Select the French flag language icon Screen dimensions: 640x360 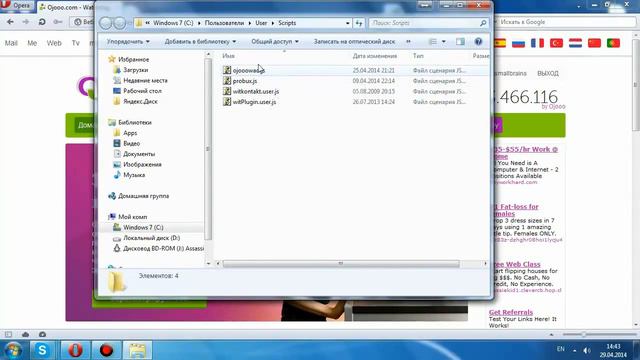tap(537, 43)
